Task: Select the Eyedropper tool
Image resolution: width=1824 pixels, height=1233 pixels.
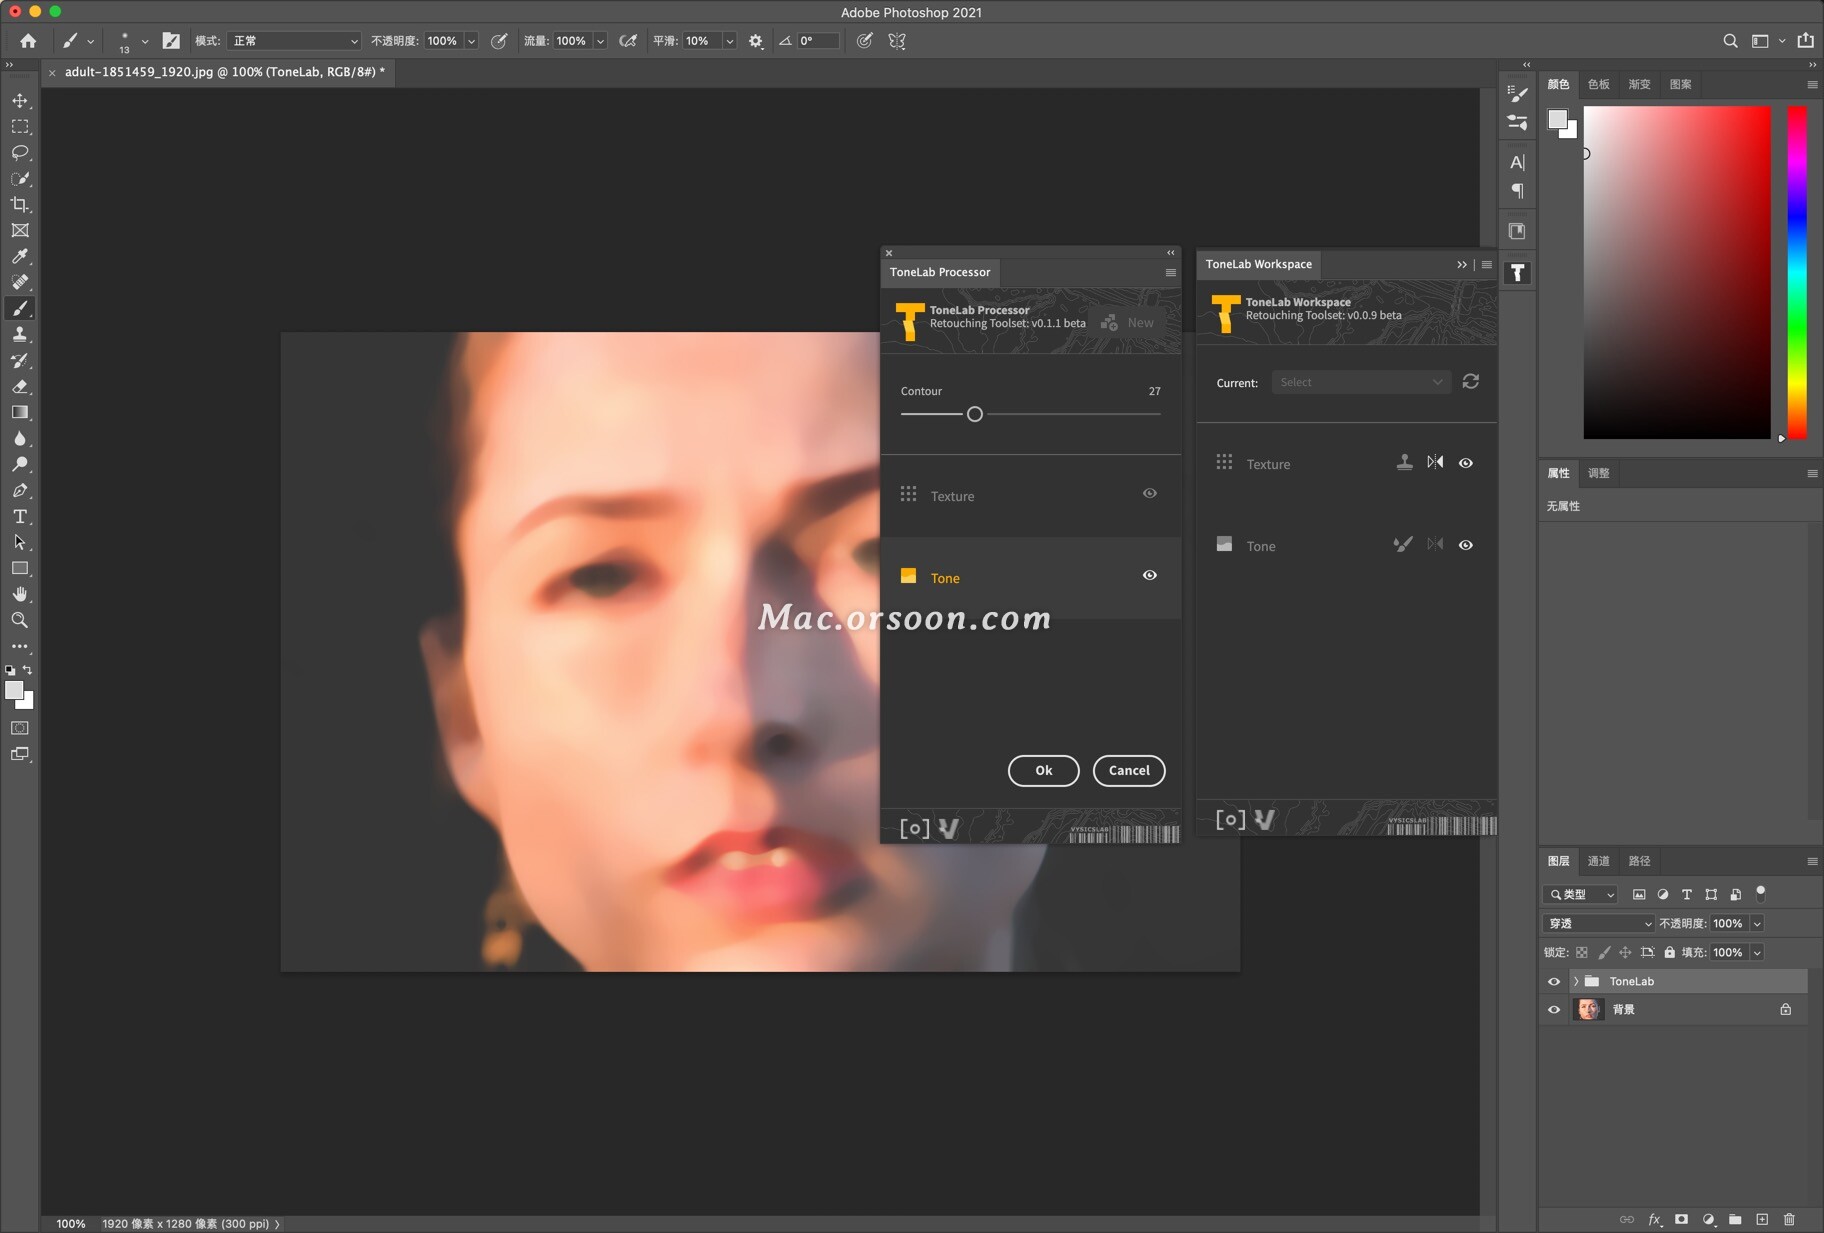Action: [20, 256]
